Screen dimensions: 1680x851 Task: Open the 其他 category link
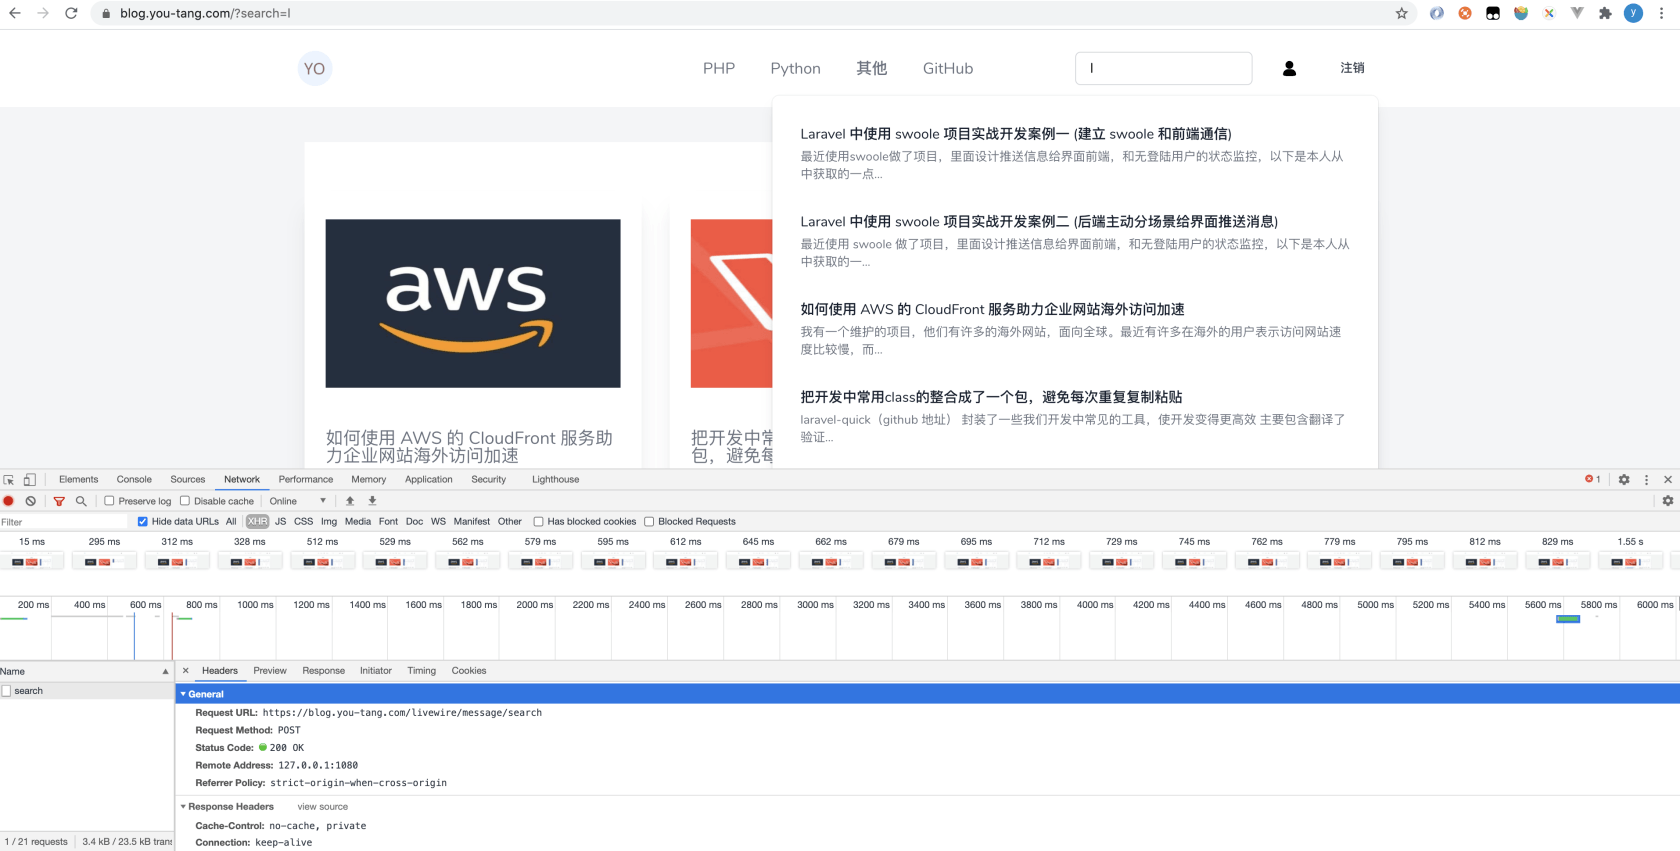coord(871,68)
